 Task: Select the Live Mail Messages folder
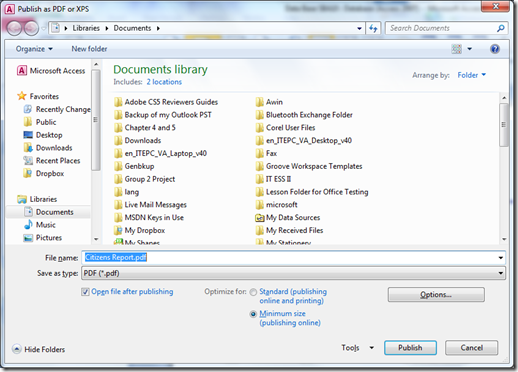(x=150, y=205)
